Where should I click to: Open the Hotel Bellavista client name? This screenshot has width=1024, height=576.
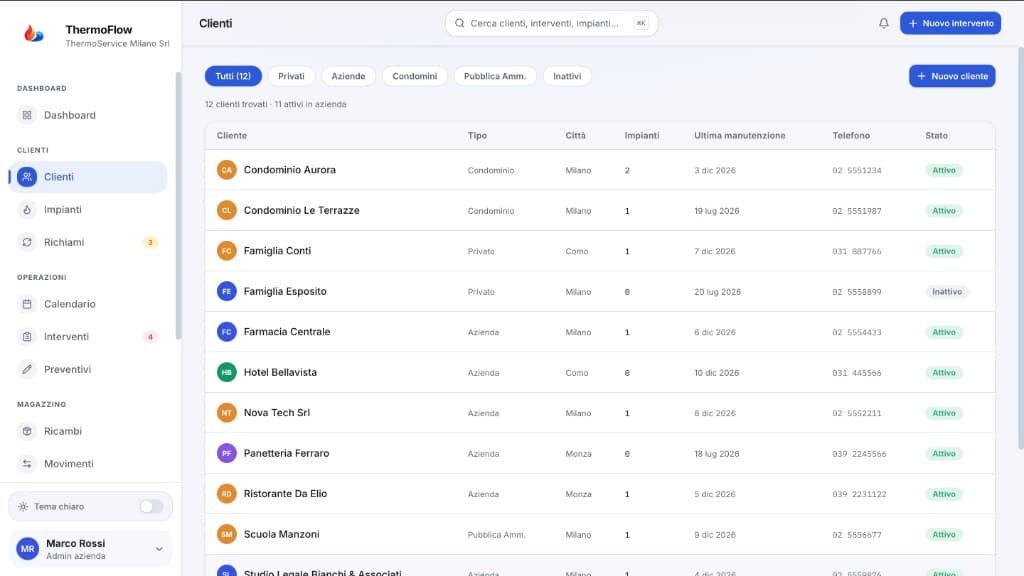click(x=280, y=372)
